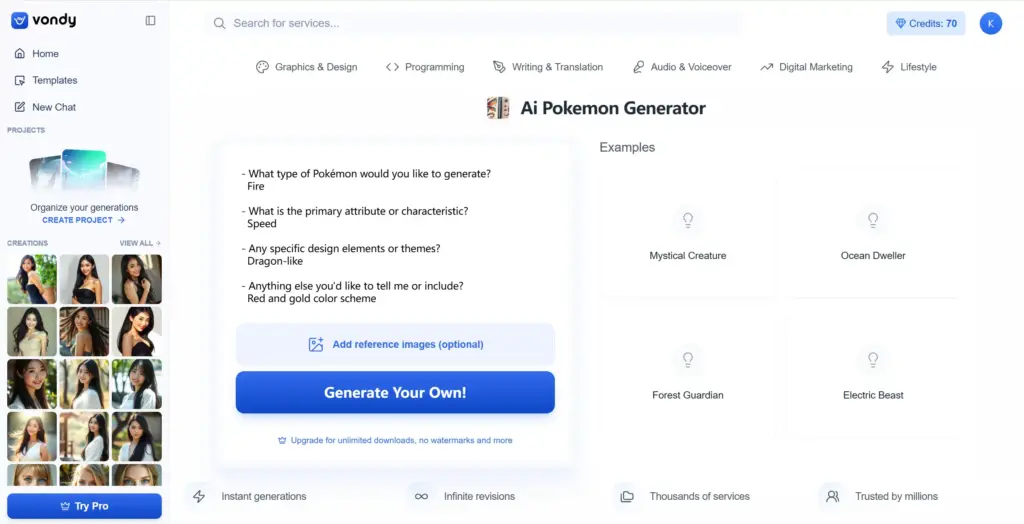This screenshot has height=524, width=1024.
Task: Expand creations with View All
Action: coord(140,243)
